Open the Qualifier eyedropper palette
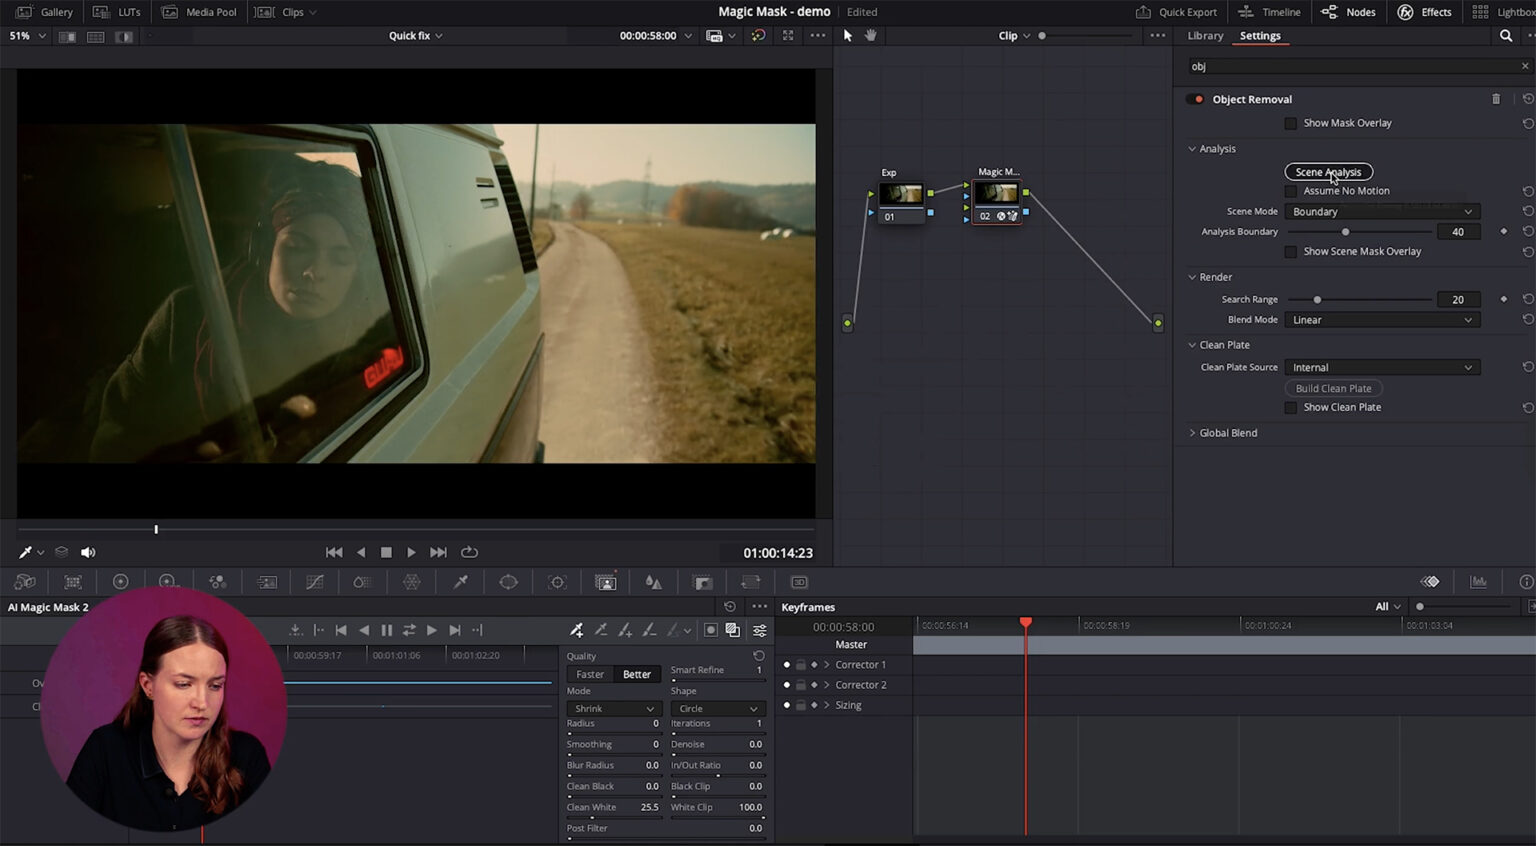Image resolution: width=1536 pixels, height=846 pixels. coord(460,582)
